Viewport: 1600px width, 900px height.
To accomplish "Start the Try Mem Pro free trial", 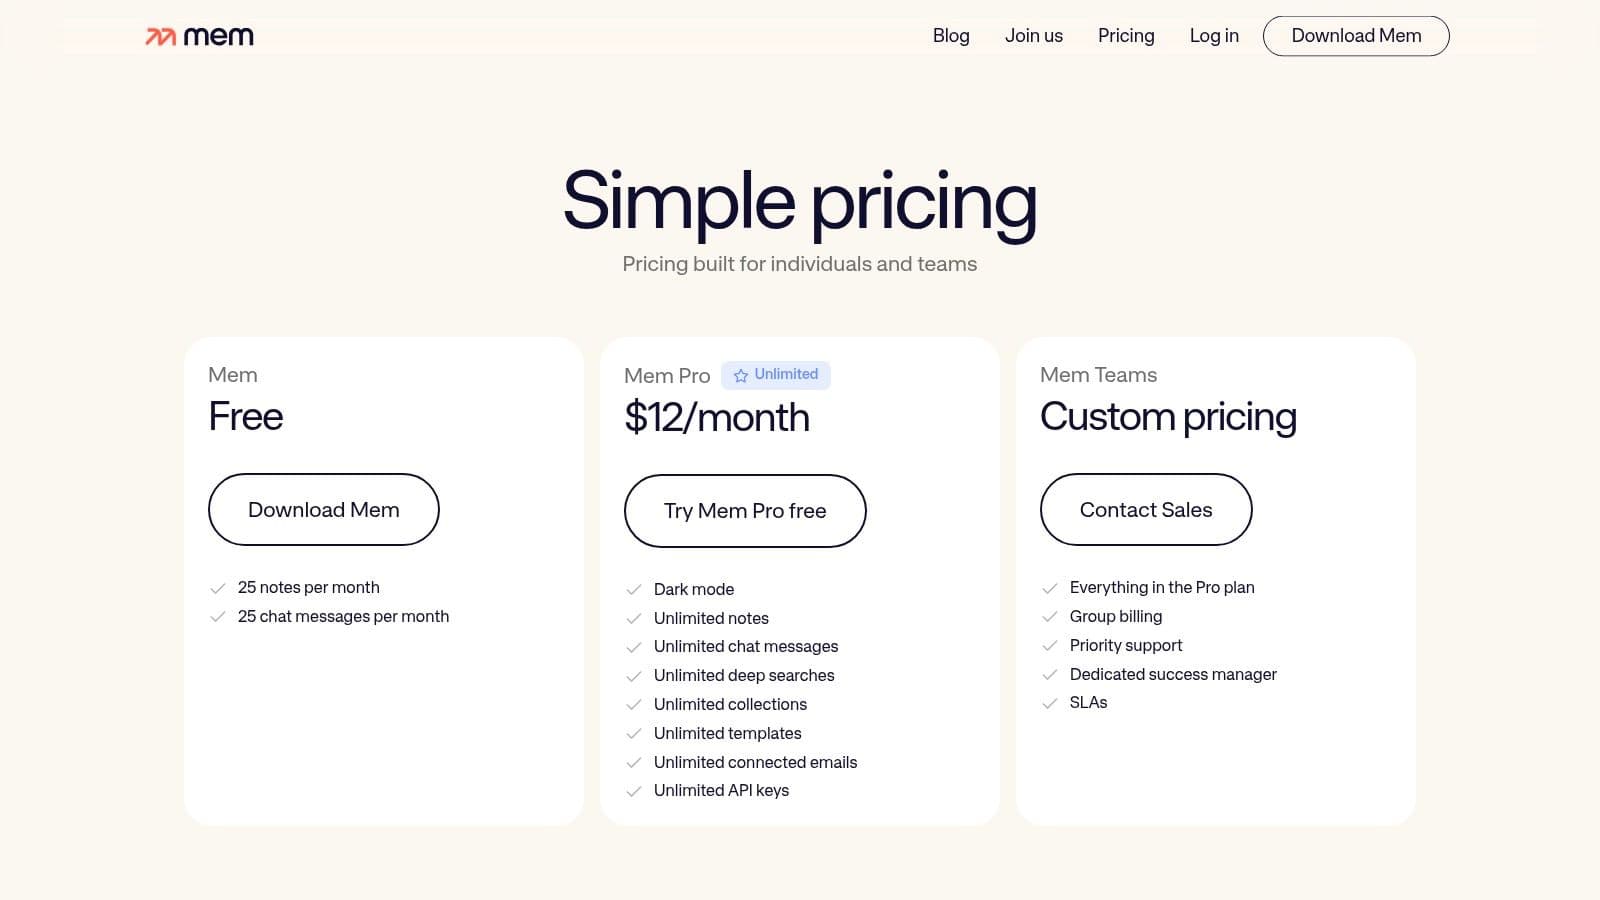I will 745,511.
